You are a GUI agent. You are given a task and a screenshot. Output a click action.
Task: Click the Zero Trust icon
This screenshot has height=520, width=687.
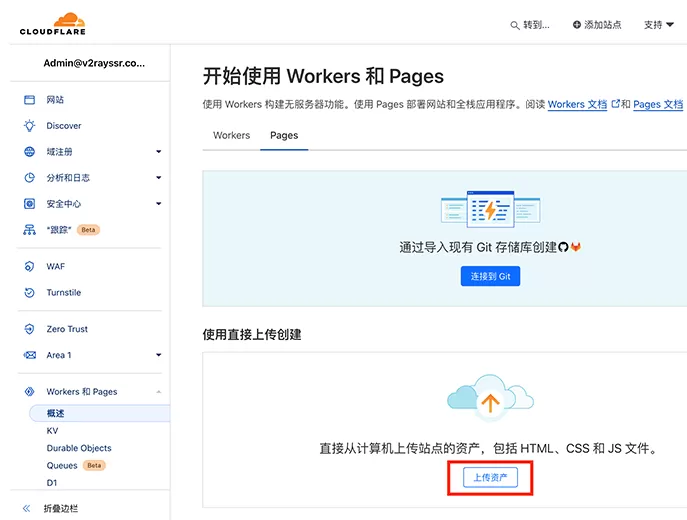[29, 329]
